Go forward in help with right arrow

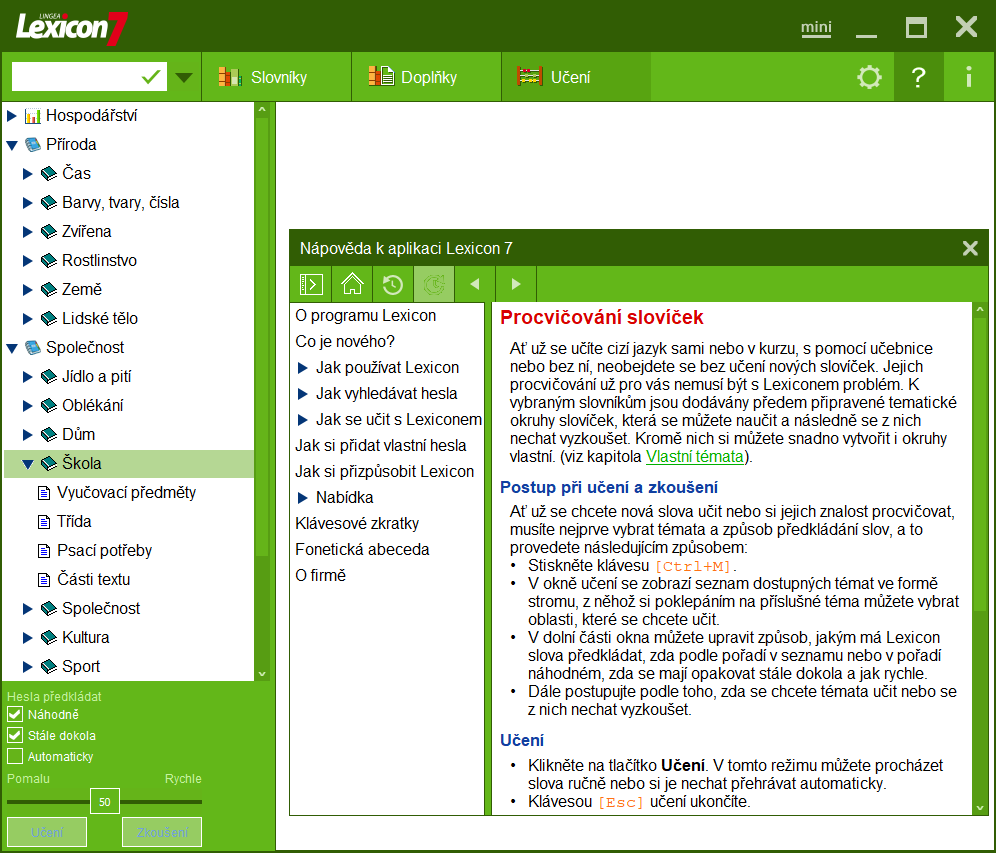[516, 284]
